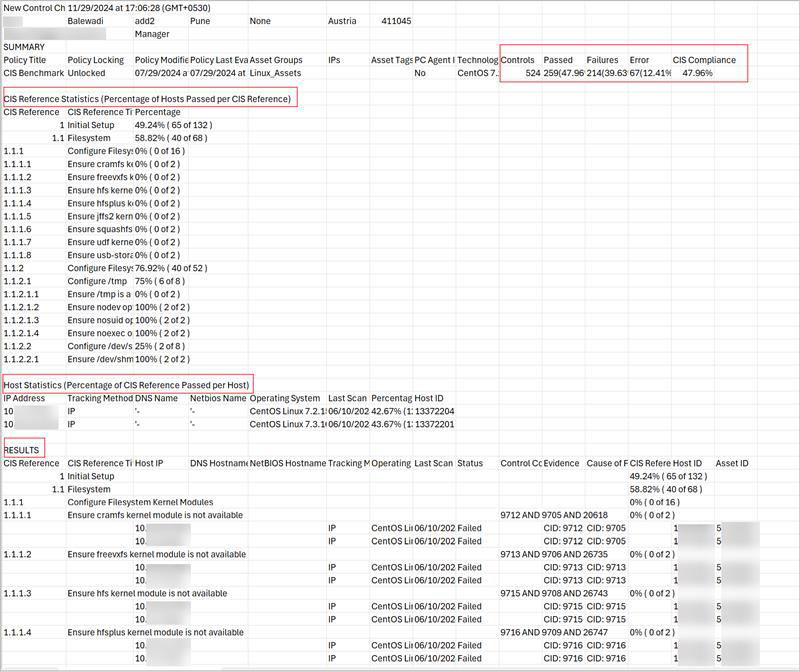800x671 pixels.
Task: Click the 'Asset ID' header cell
Action: [732, 463]
